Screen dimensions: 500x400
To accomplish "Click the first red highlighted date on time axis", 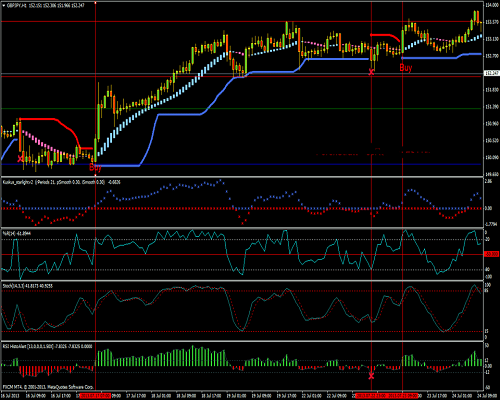I will (95, 396).
